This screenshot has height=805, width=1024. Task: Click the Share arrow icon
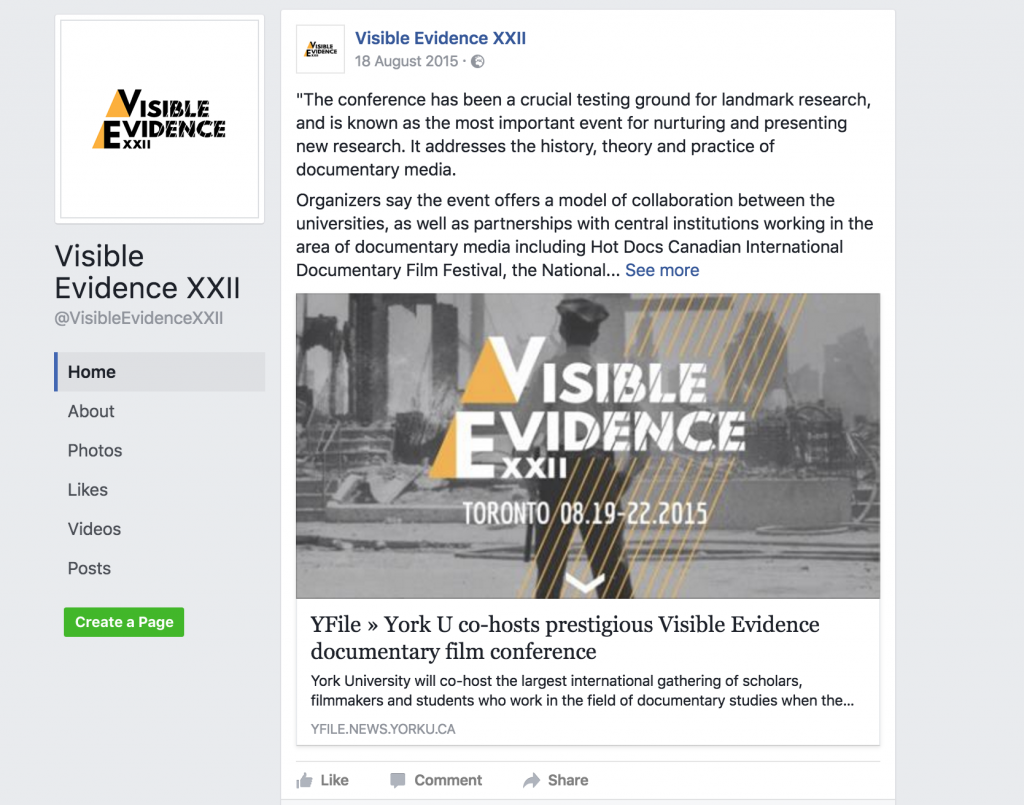point(532,780)
